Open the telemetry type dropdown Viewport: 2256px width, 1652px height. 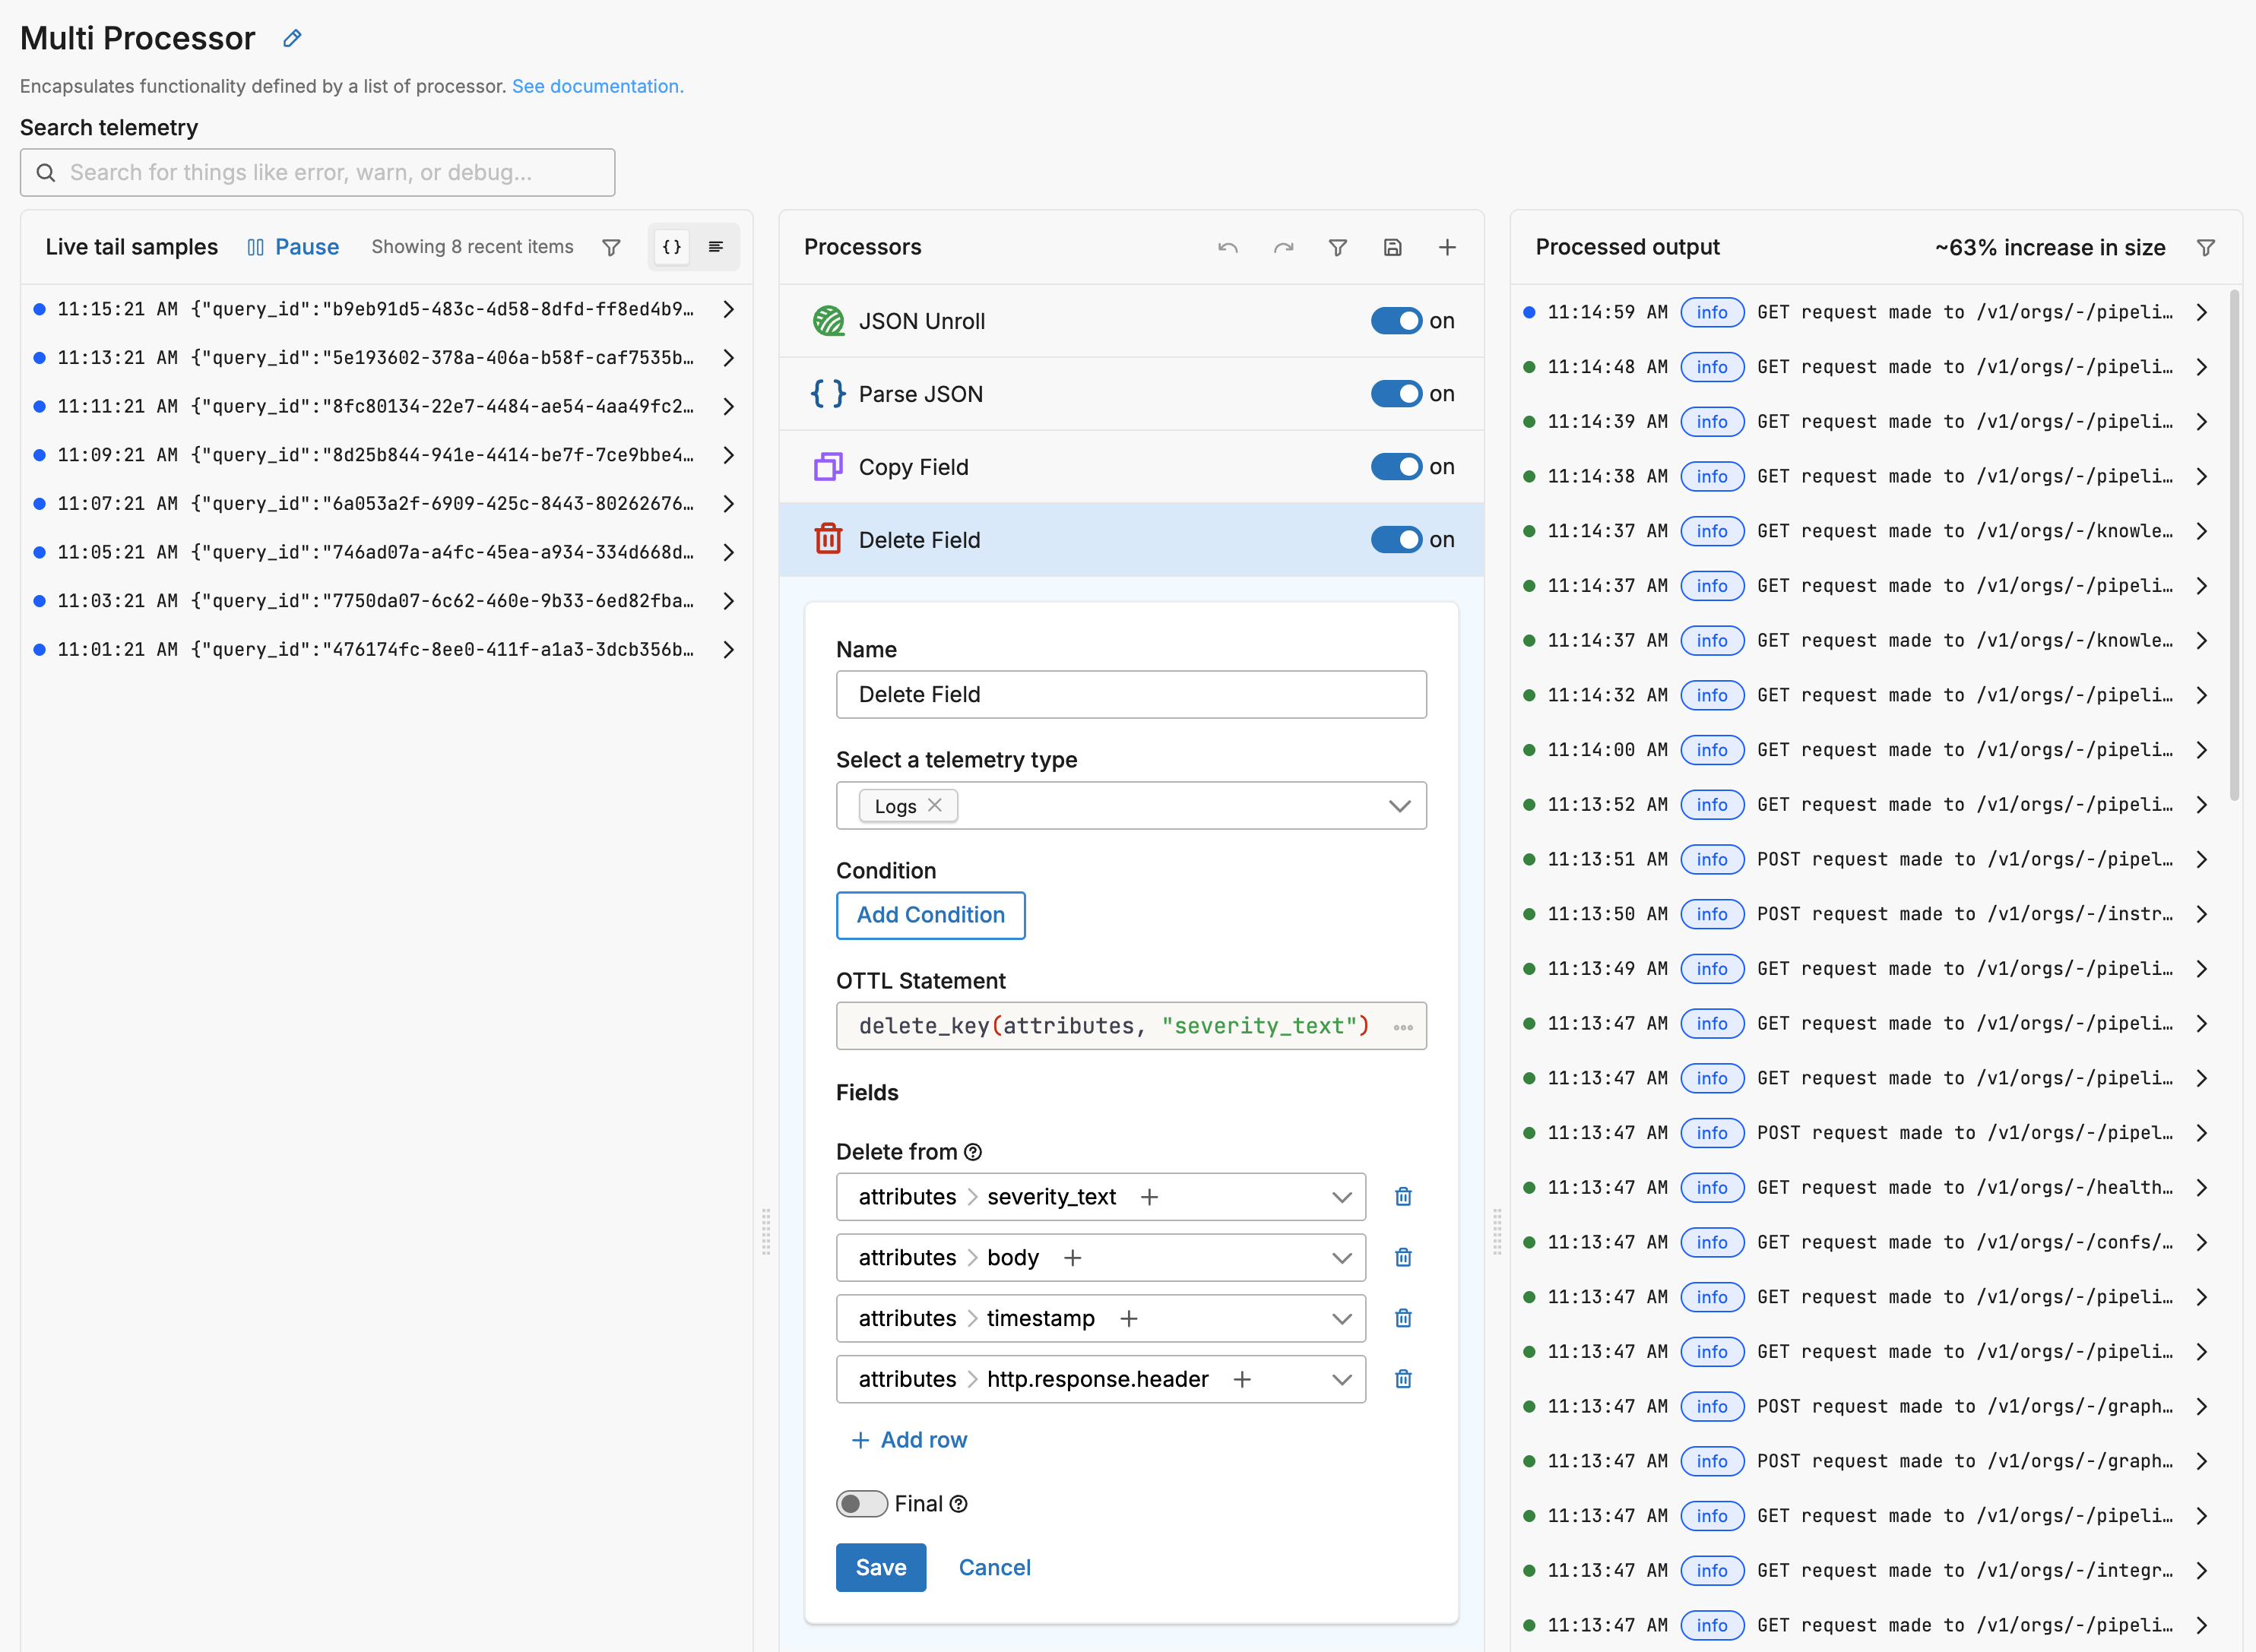click(1398, 805)
